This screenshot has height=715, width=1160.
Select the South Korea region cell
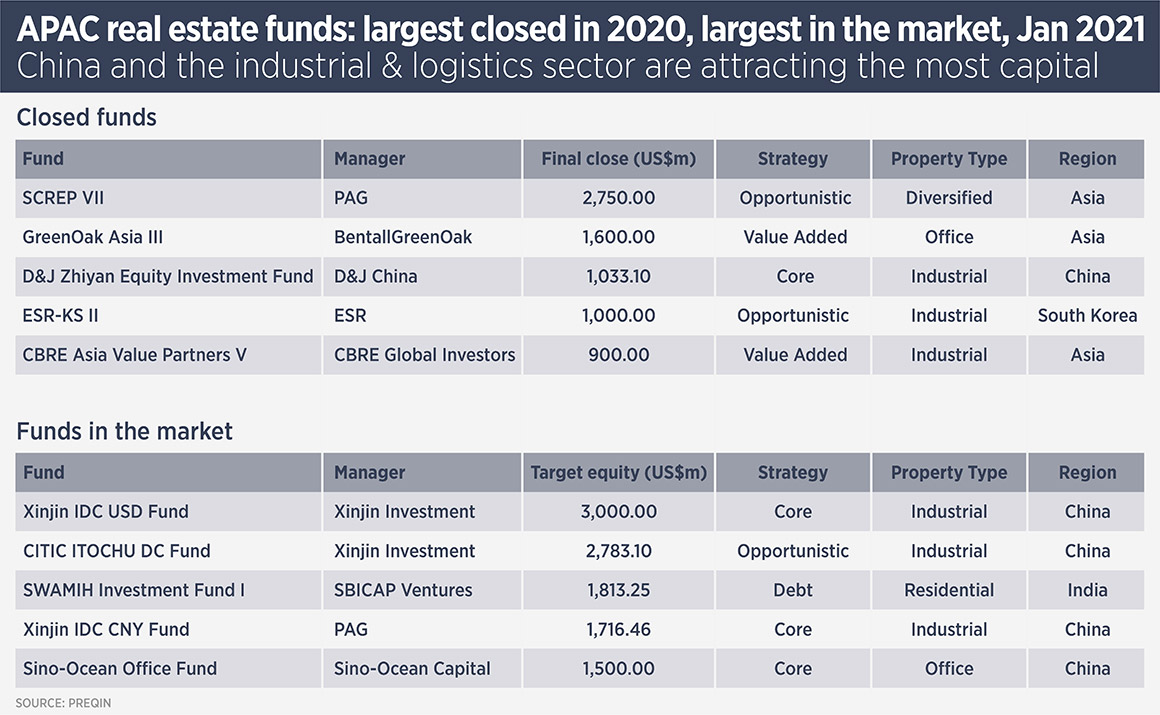1087,316
